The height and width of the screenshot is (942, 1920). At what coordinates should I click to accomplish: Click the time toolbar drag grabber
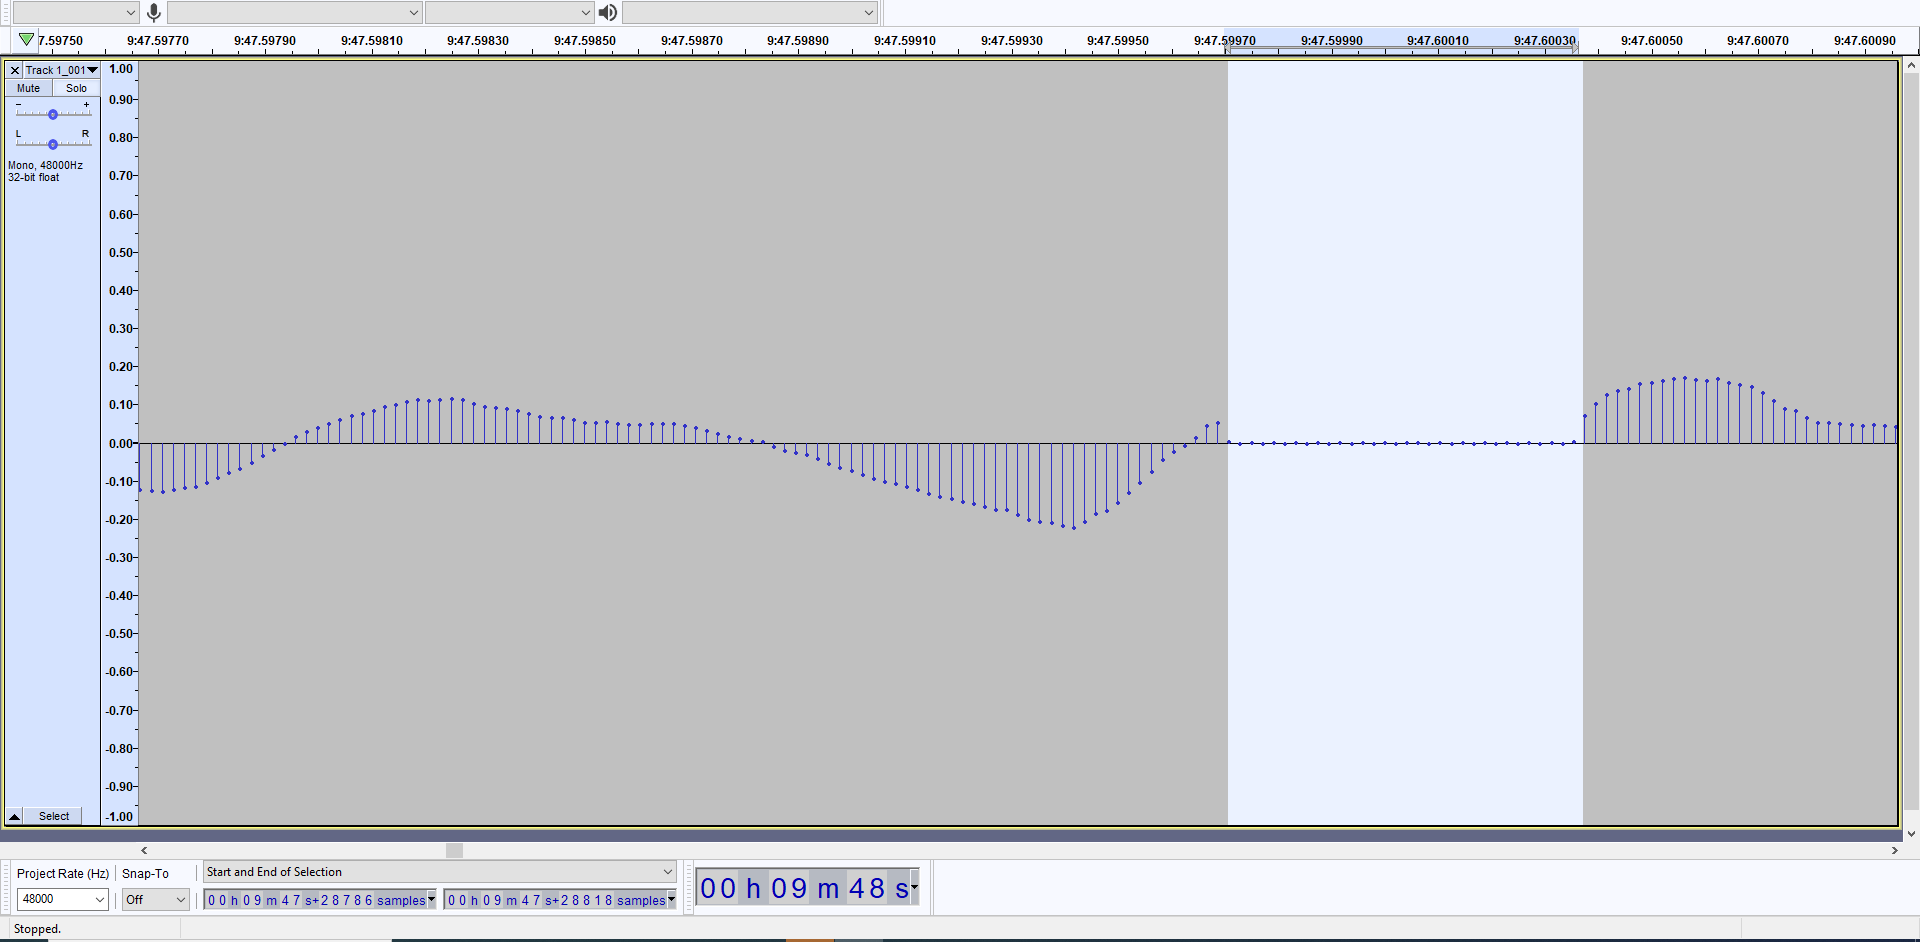(x=689, y=887)
